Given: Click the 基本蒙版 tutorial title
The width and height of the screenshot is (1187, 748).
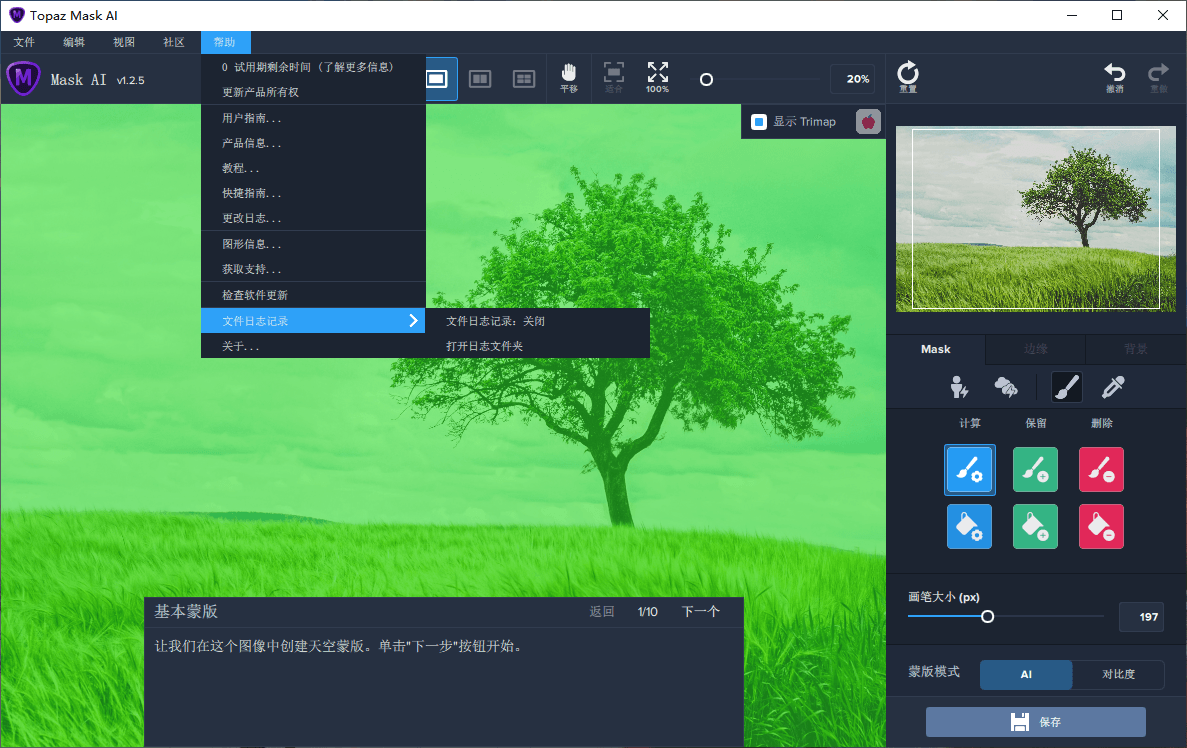Looking at the screenshot, I should [x=186, y=612].
